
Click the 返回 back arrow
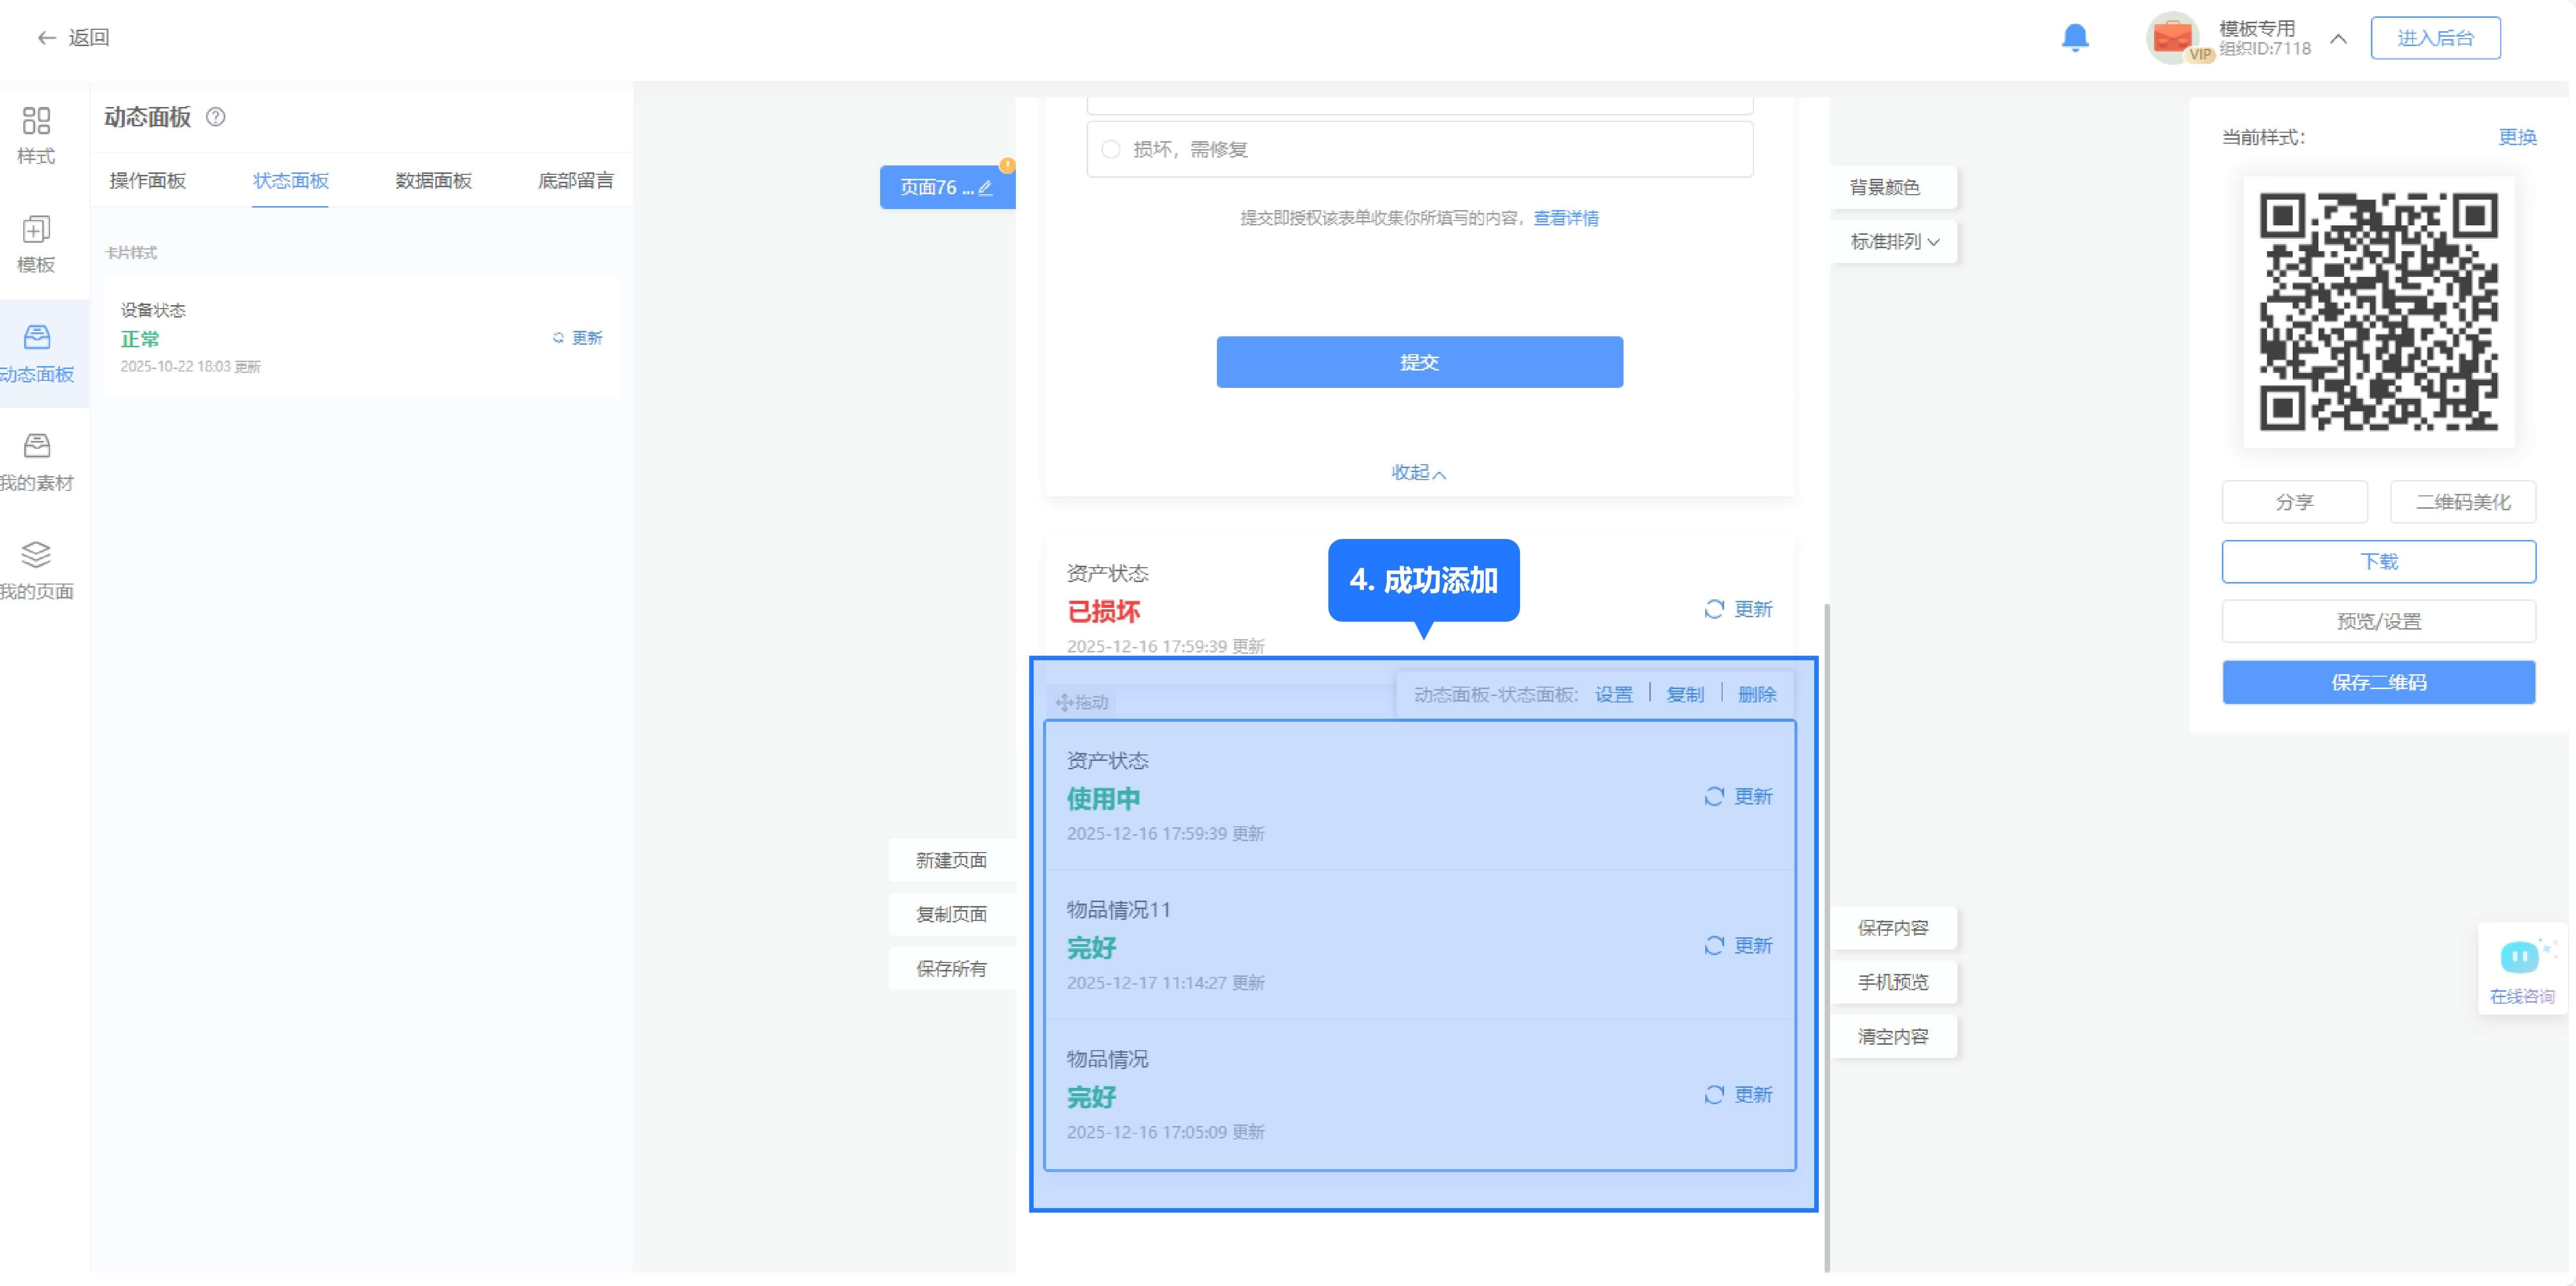coord(46,38)
